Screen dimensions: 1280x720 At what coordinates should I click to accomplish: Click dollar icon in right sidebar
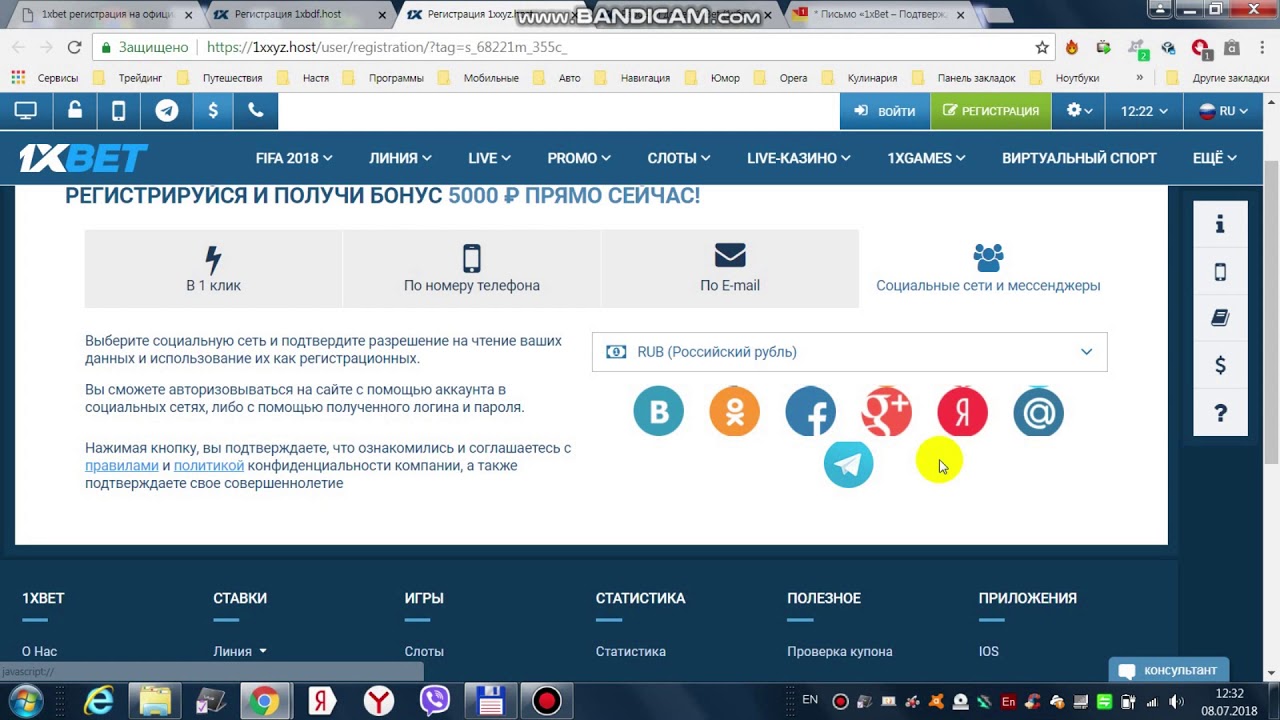click(x=1220, y=365)
